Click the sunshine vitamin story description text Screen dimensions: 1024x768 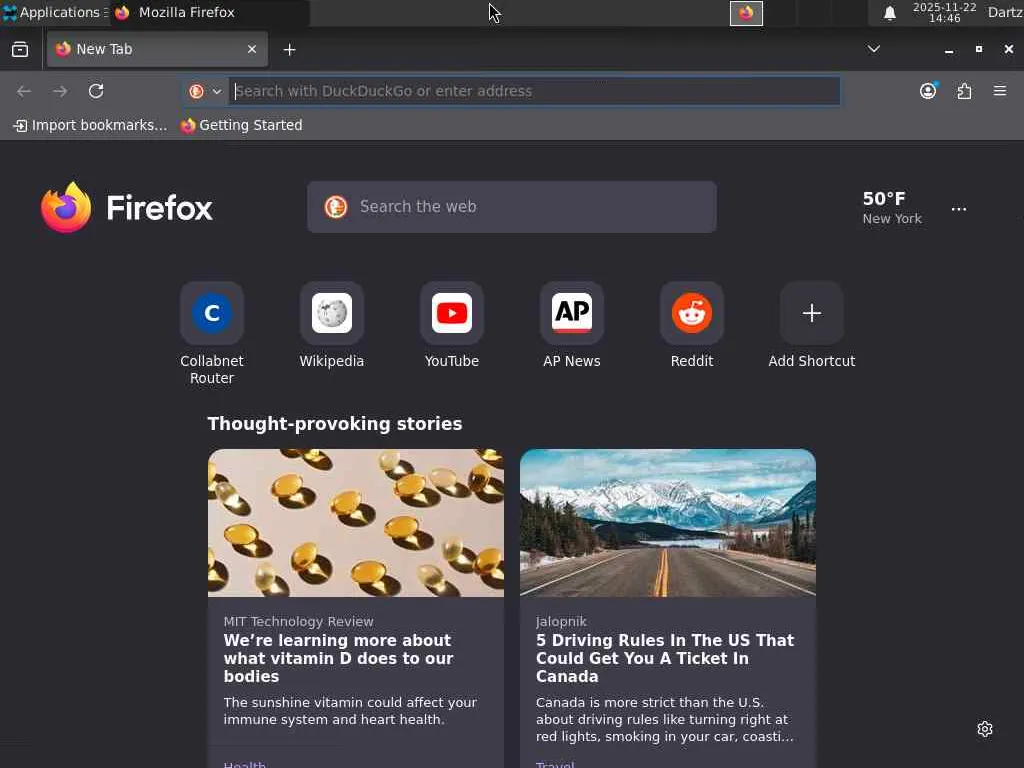tap(350, 711)
